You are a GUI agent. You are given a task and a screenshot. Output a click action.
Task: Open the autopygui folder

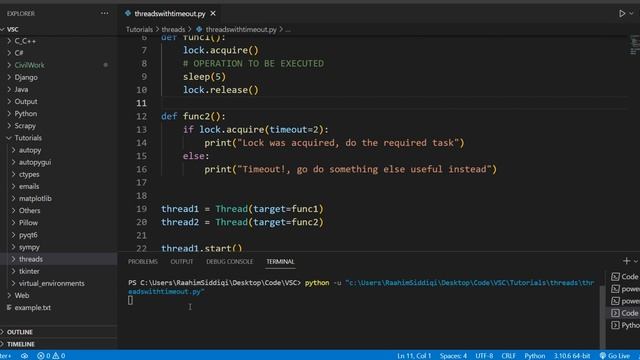[35, 162]
